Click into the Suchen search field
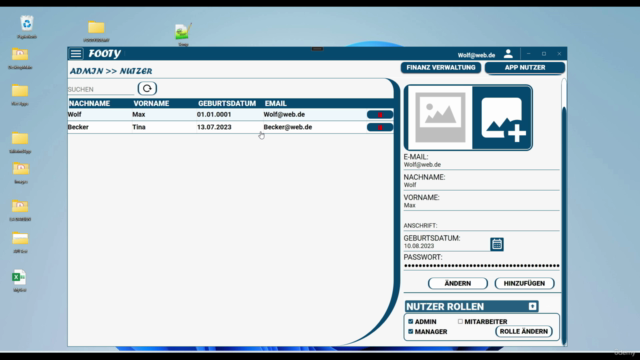Viewport: 640px width, 360px height. click(101, 89)
